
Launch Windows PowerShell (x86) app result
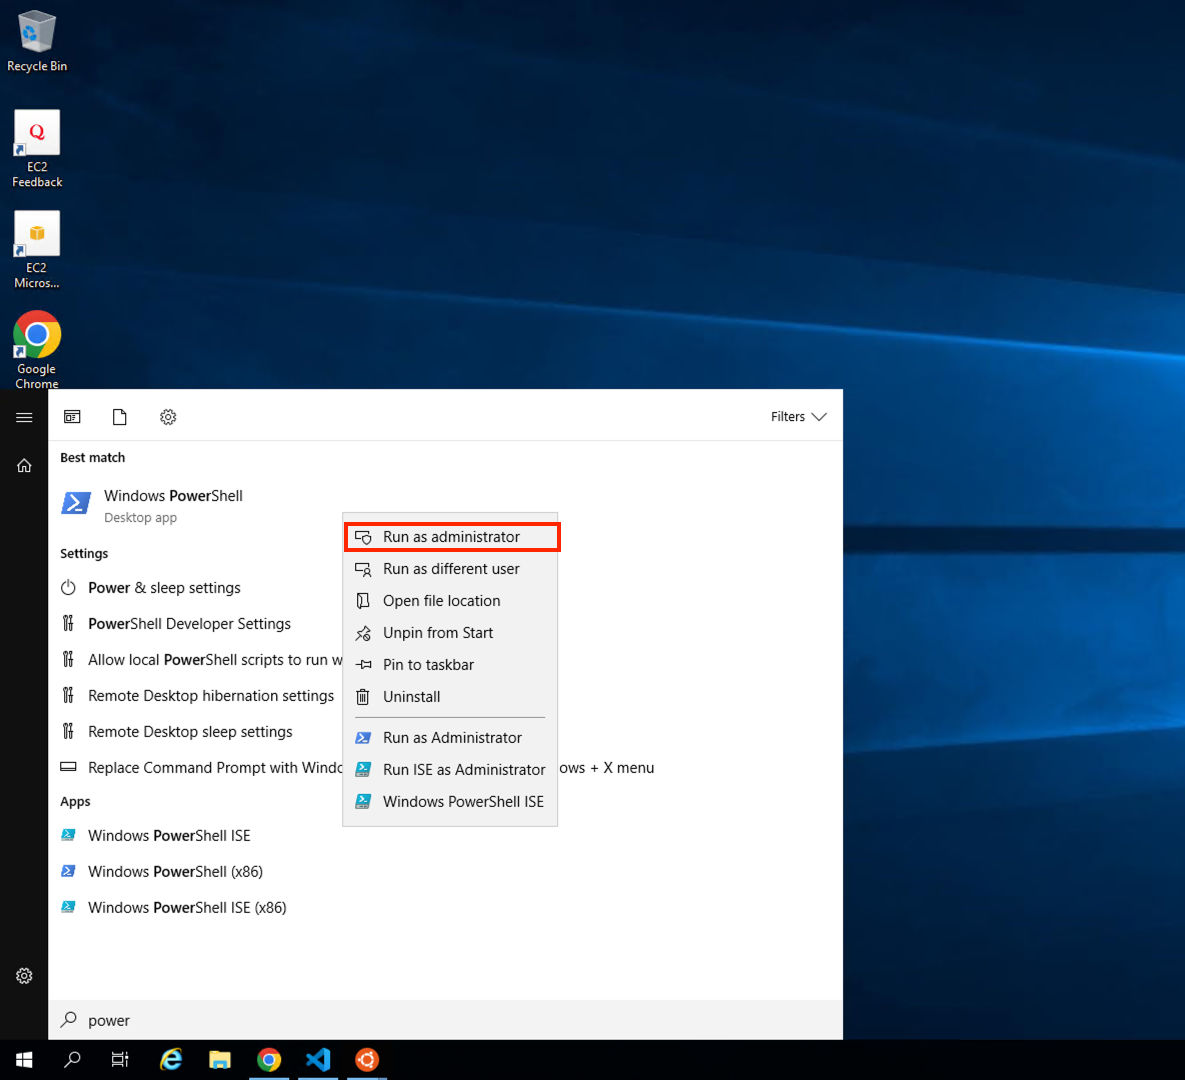coord(175,872)
